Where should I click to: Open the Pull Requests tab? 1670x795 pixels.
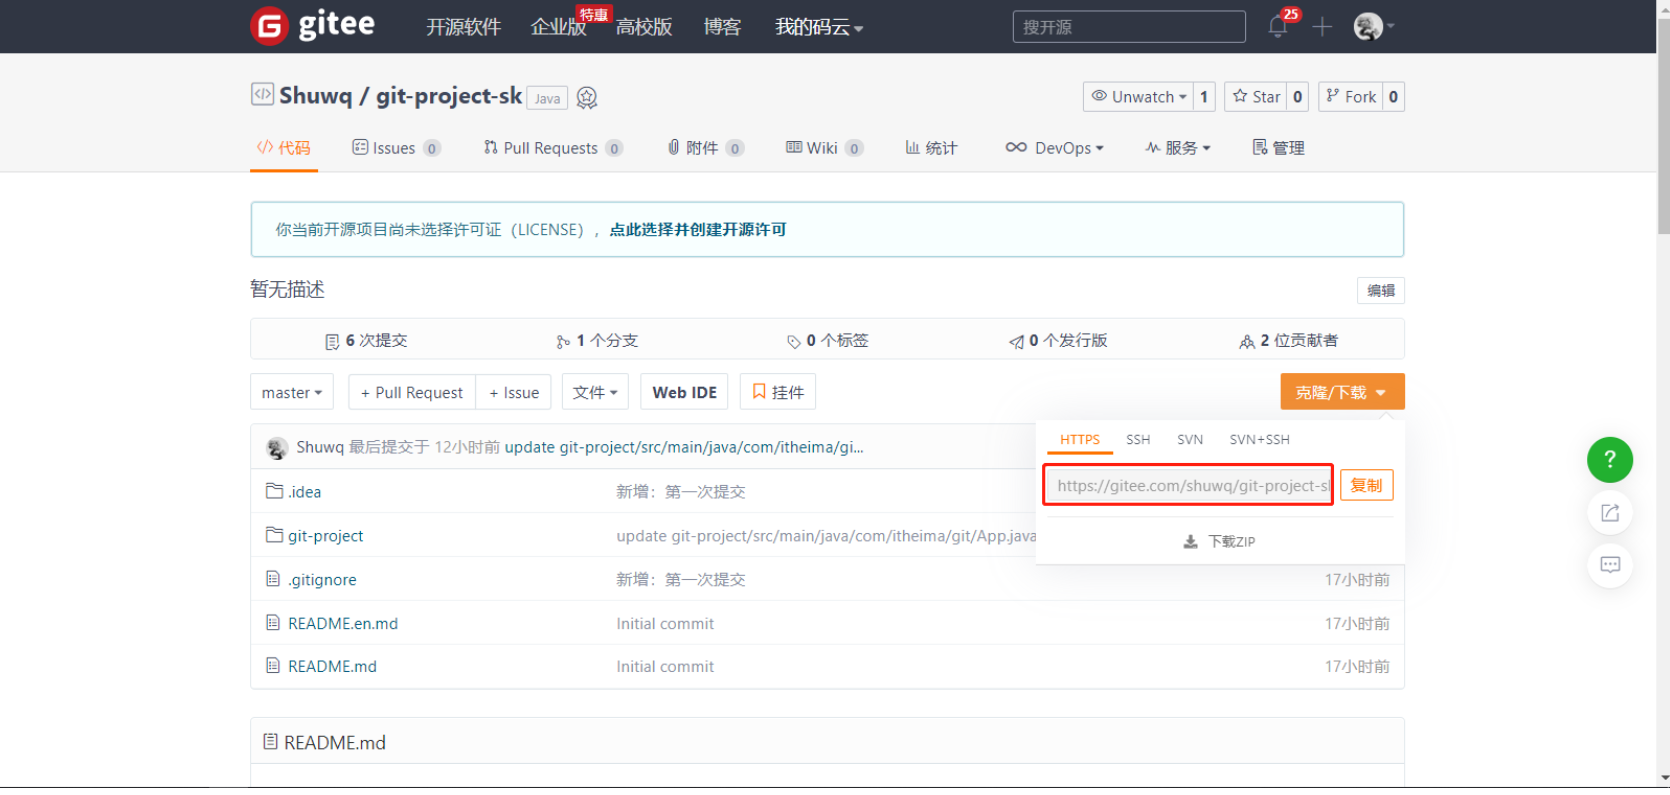tap(551, 148)
